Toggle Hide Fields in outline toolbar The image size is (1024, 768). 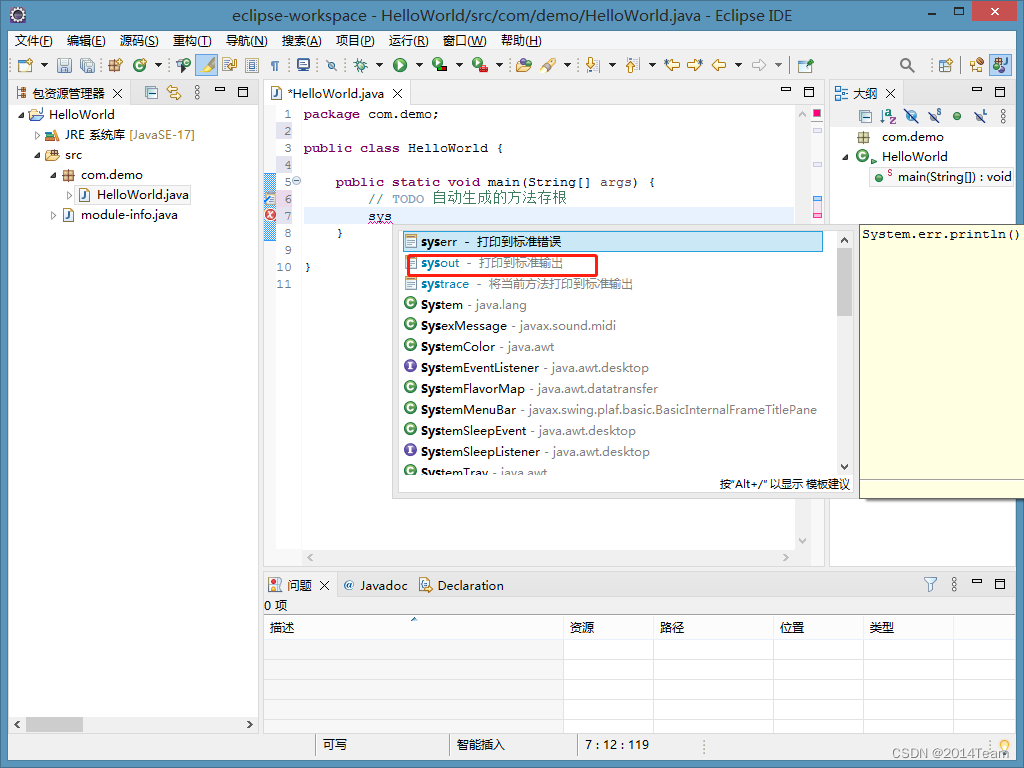point(911,116)
